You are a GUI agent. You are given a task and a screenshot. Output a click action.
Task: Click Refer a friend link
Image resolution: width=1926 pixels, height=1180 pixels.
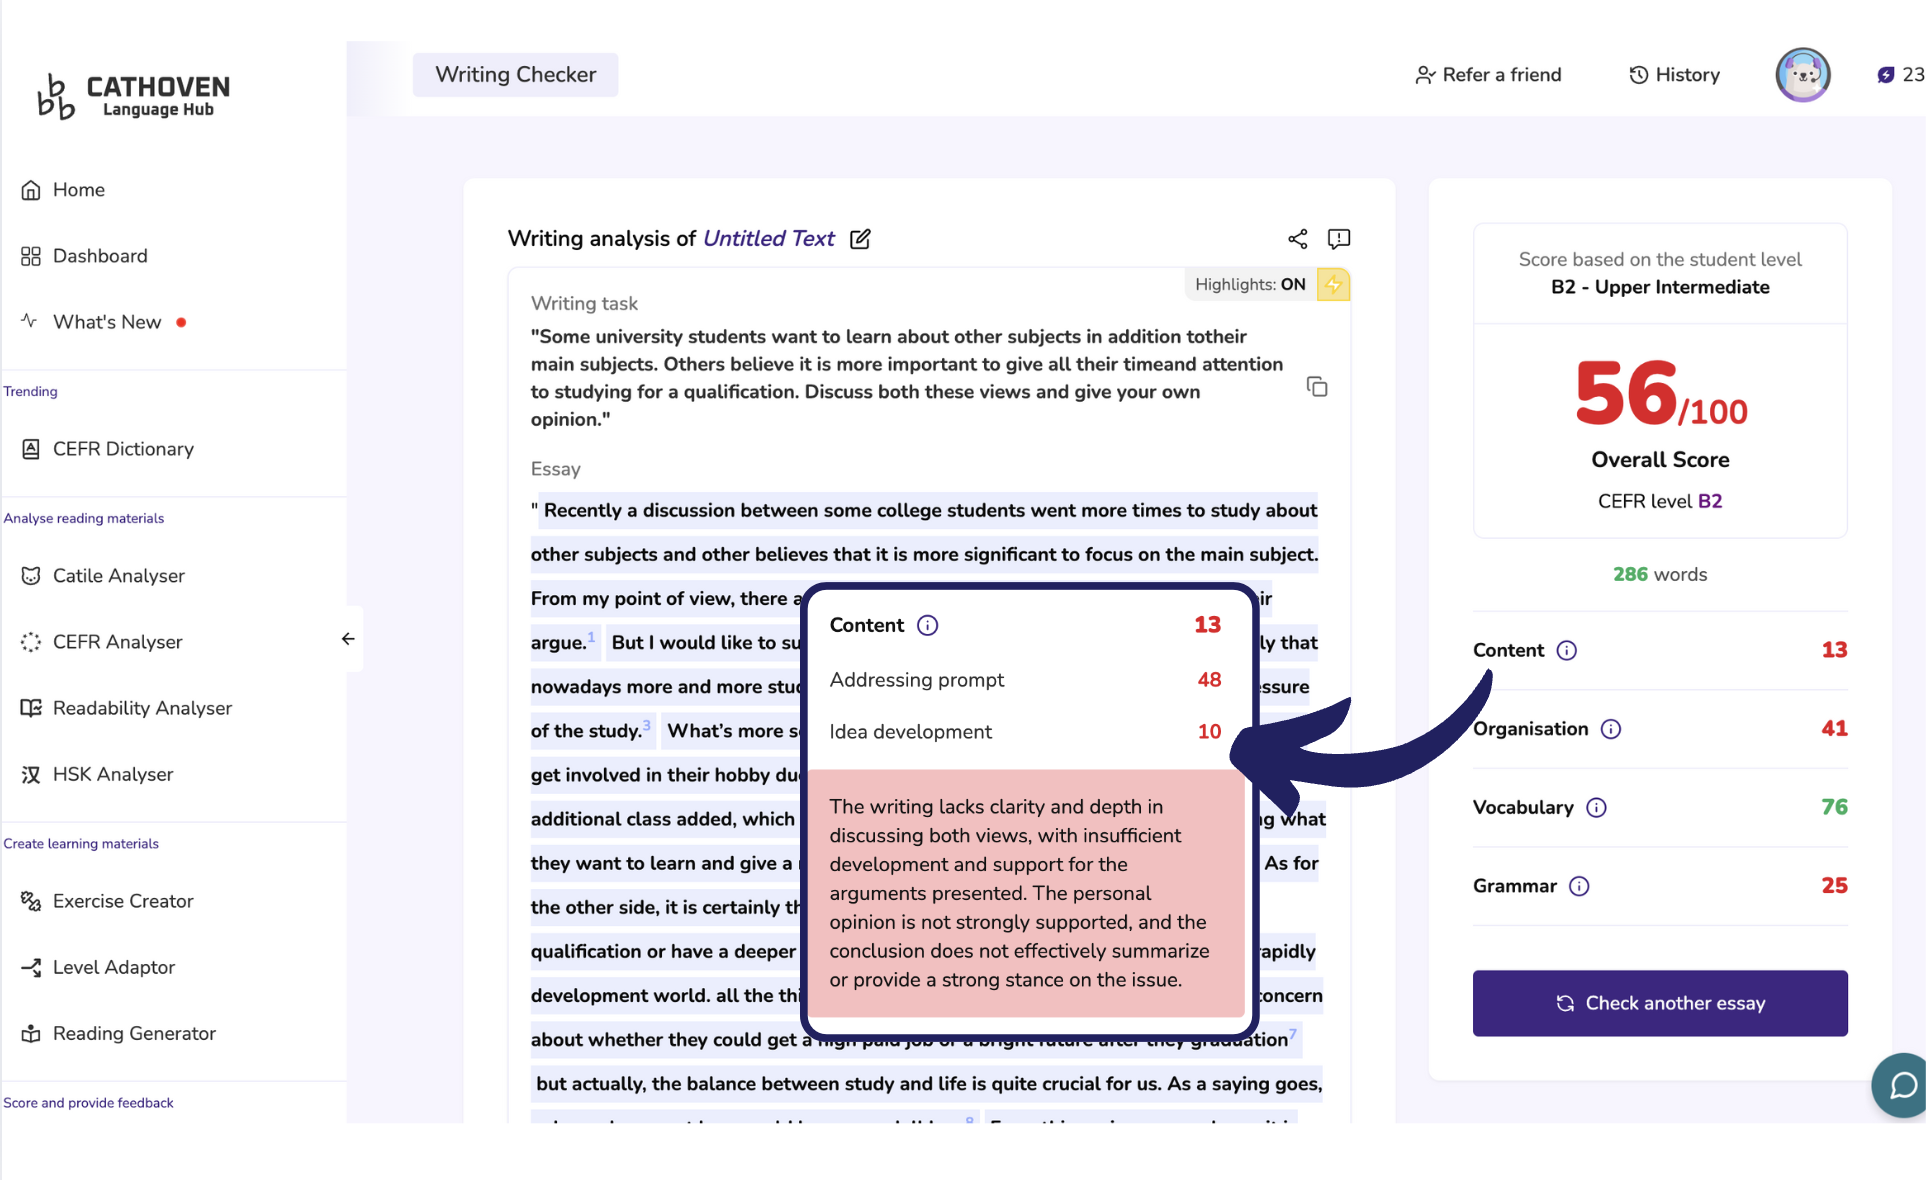(x=1488, y=75)
